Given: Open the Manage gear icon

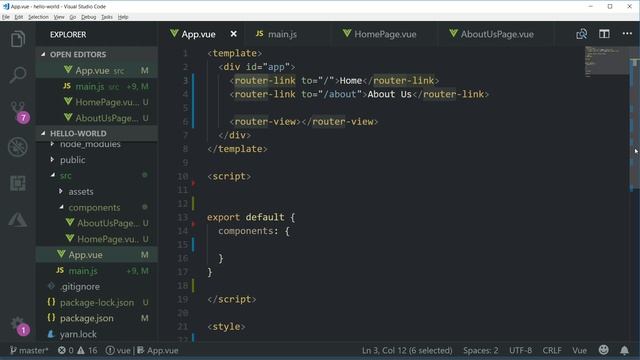Looking at the screenshot, I should click(x=19, y=325).
